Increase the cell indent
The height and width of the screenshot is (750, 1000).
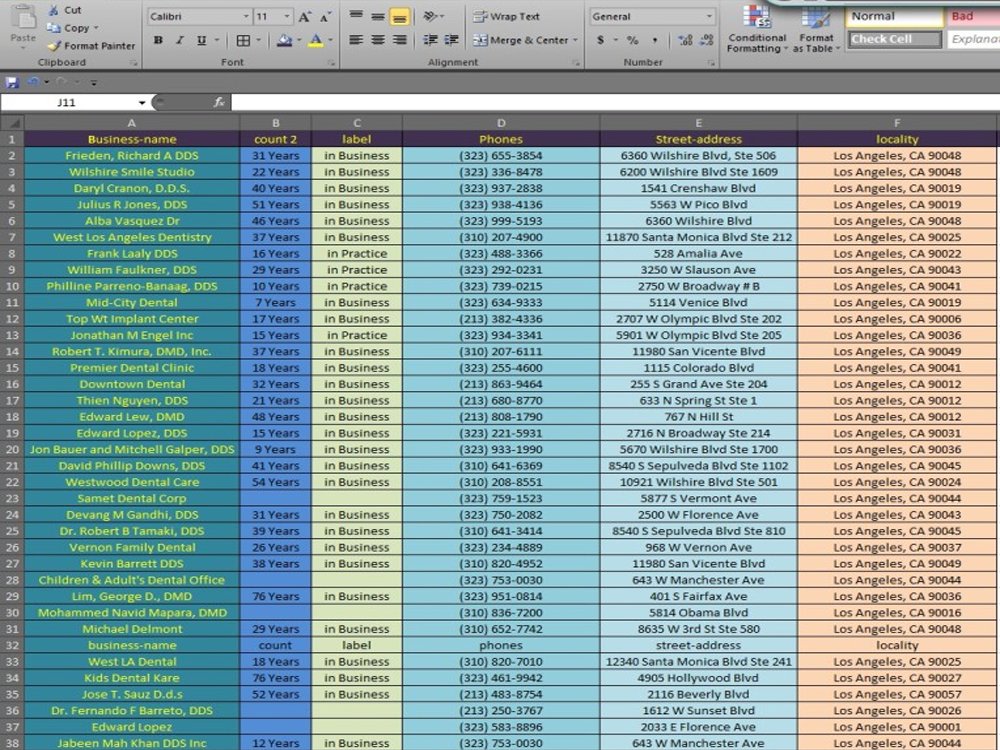coord(452,40)
